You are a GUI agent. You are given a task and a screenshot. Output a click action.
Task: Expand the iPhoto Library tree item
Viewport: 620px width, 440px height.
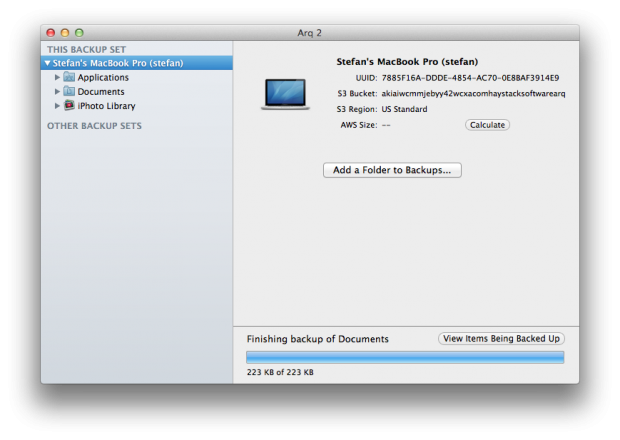[57, 106]
